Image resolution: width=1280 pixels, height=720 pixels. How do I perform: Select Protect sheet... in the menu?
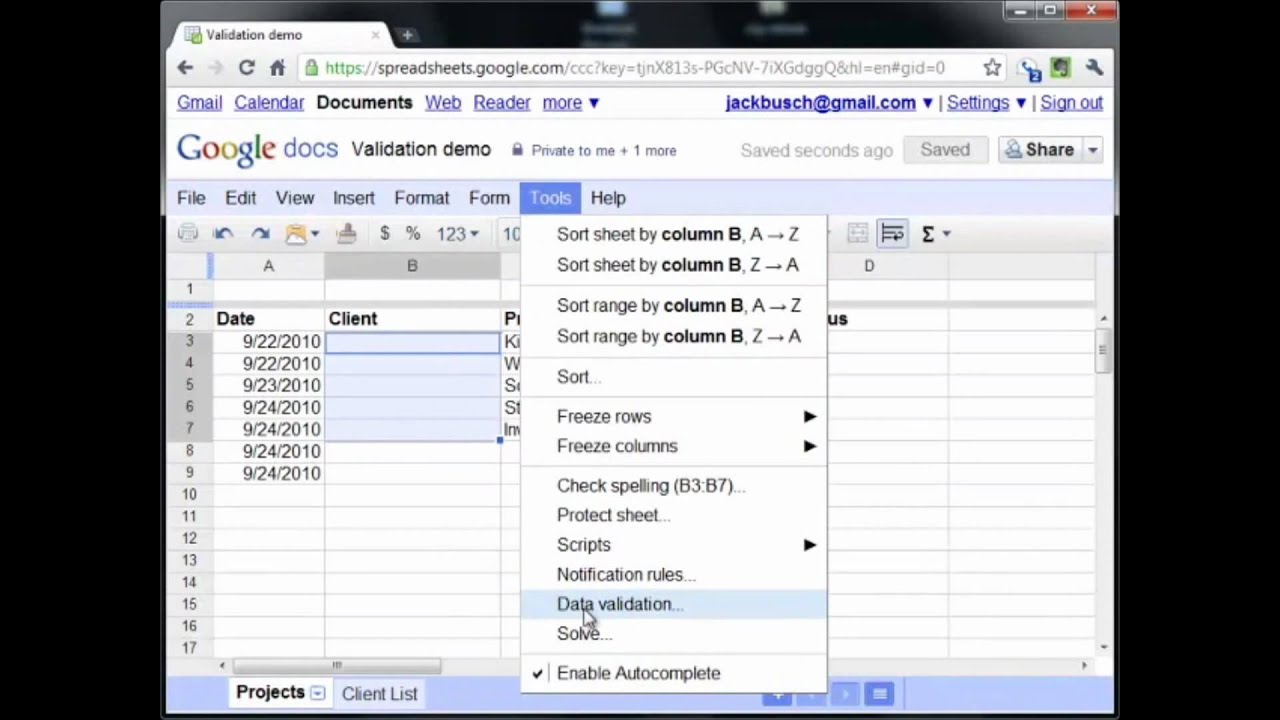[x=675, y=515]
